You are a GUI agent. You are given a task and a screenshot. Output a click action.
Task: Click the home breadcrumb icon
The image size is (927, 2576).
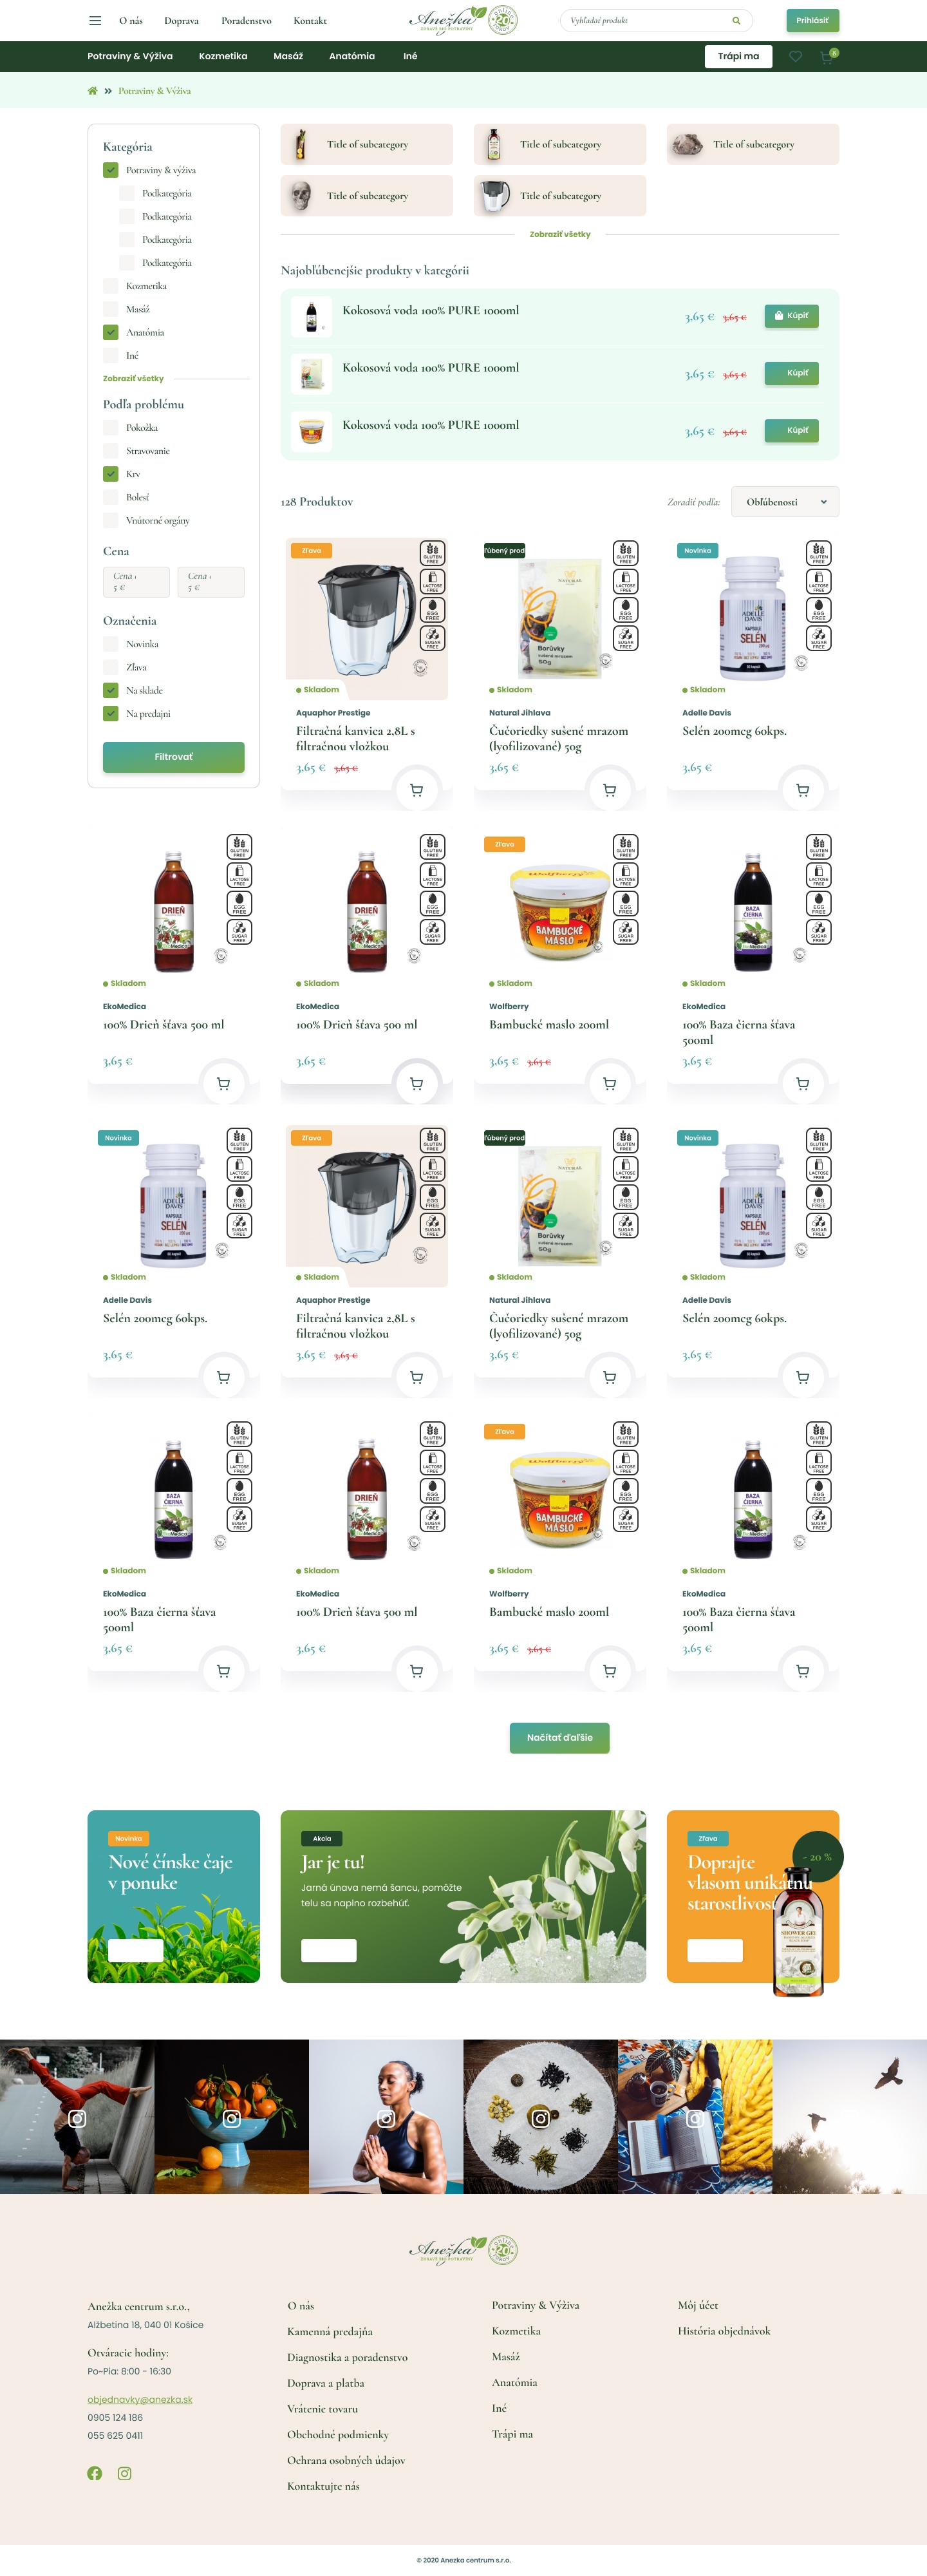point(93,91)
